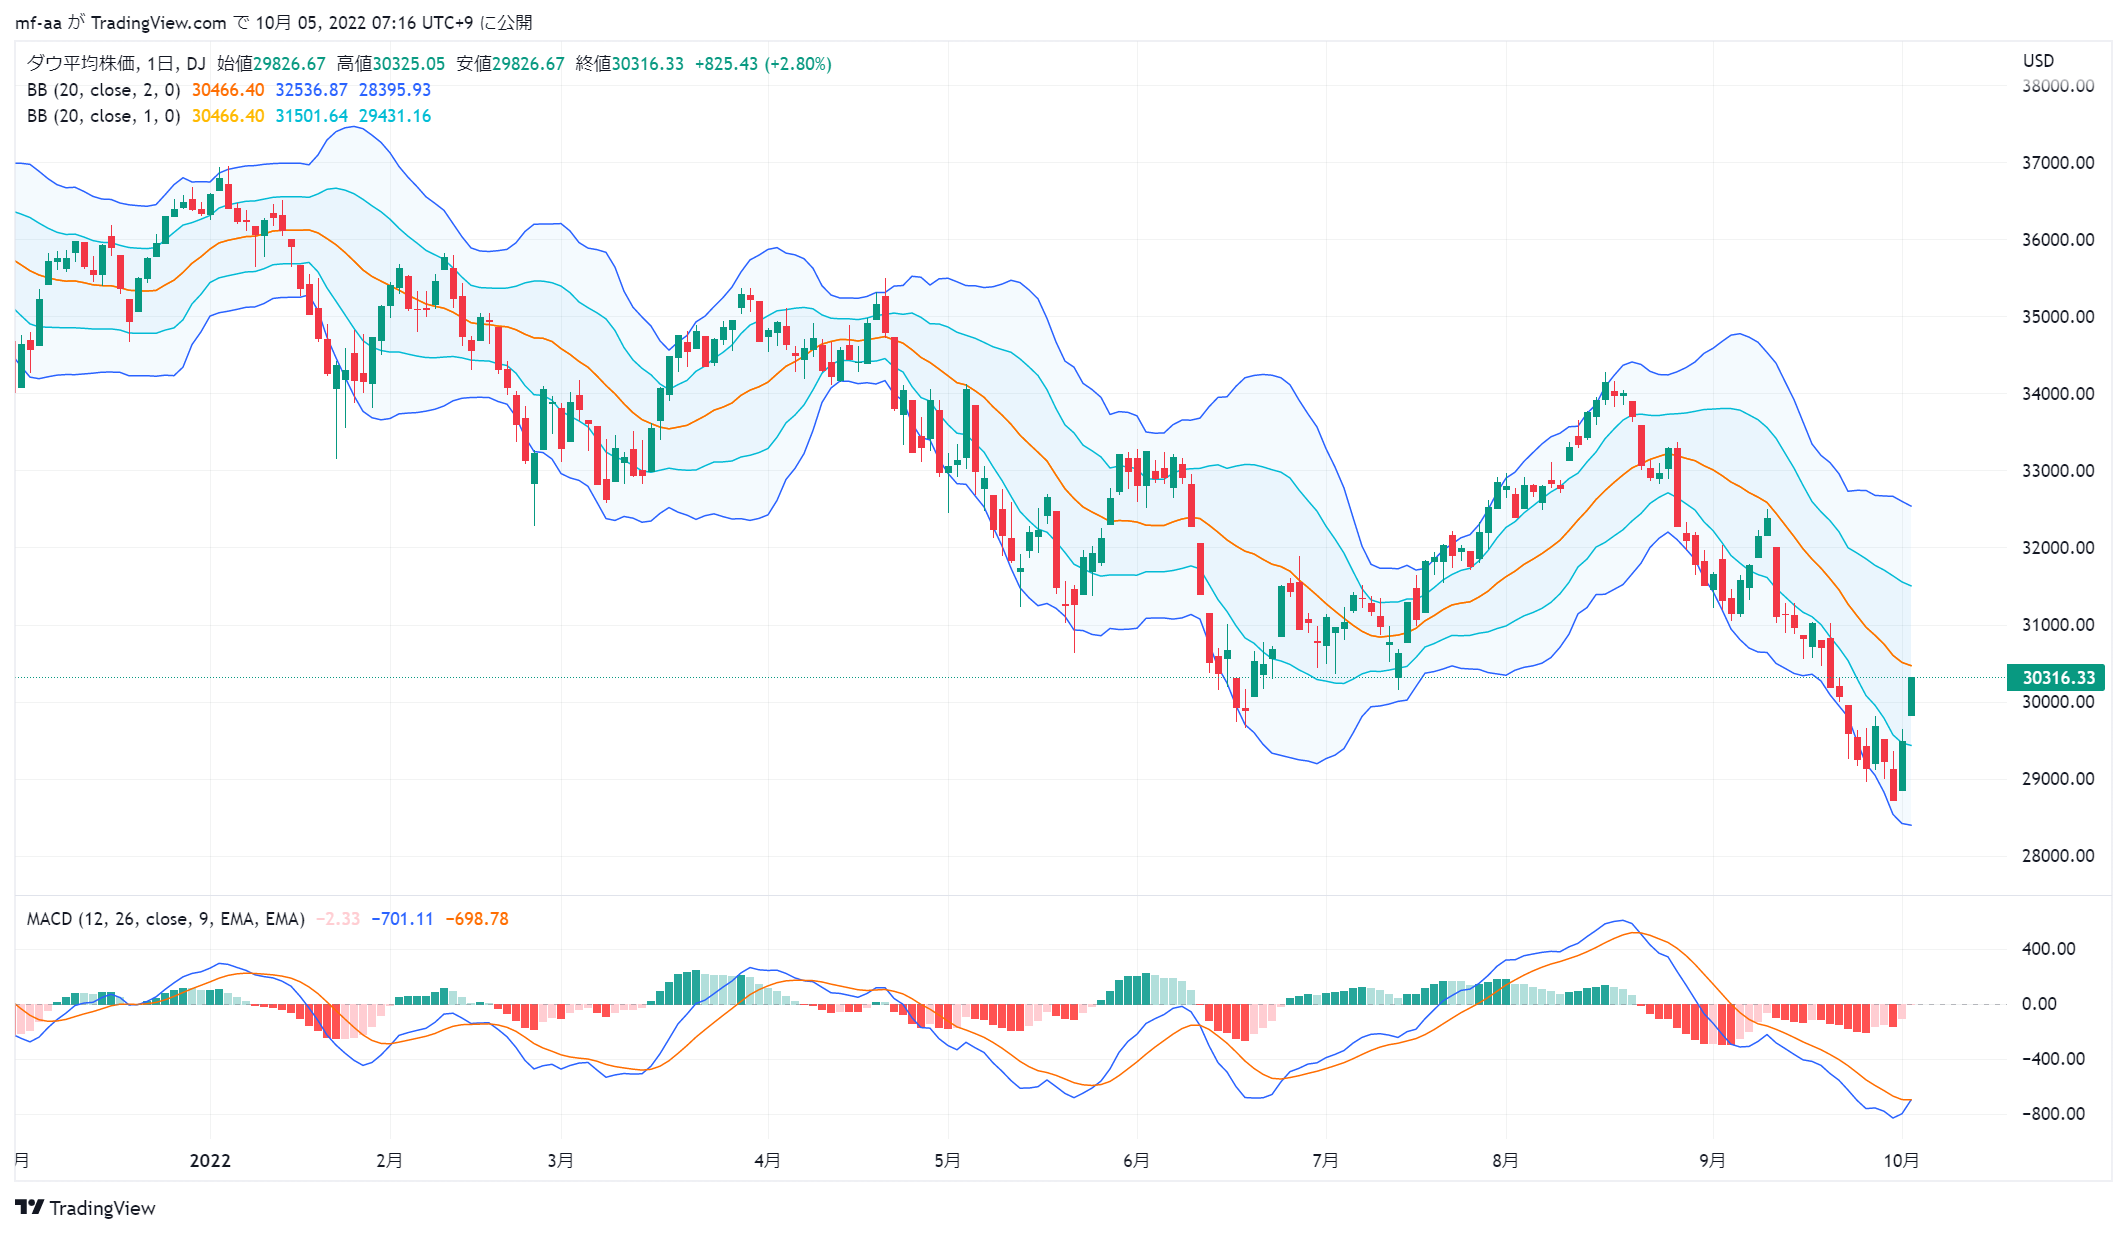Click the TradingView logo at bottom left
Image resolution: width=2127 pixels, height=1234 pixels.
[86, 1207]
